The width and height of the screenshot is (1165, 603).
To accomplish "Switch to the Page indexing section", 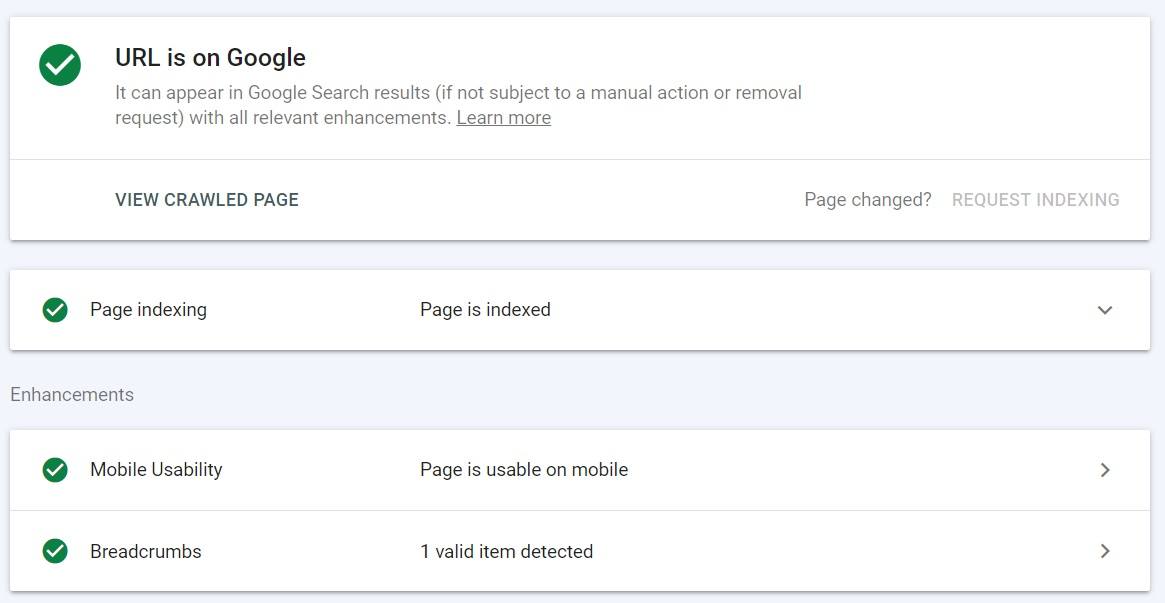I will click(148, 309).
